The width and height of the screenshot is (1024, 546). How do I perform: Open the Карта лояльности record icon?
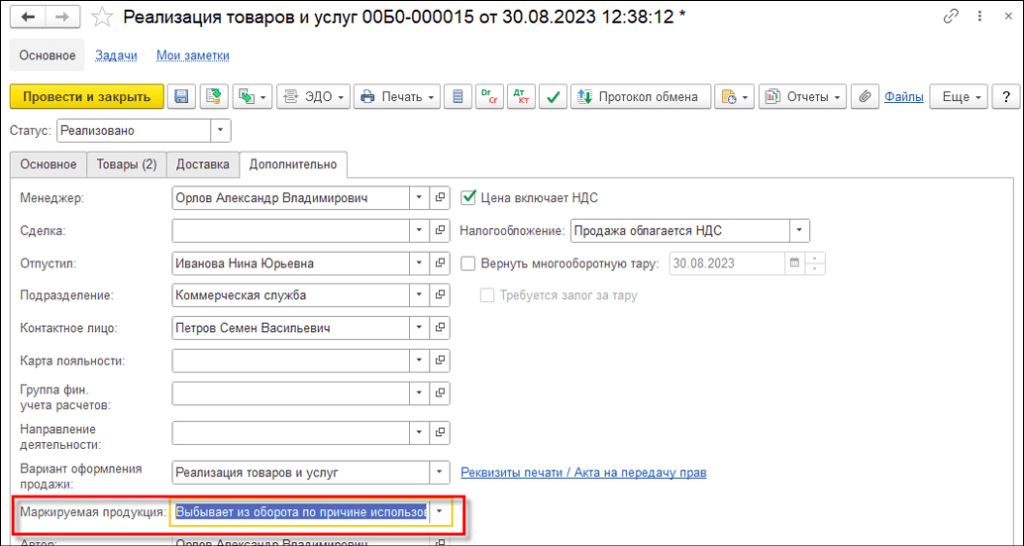tap(440, 360)
